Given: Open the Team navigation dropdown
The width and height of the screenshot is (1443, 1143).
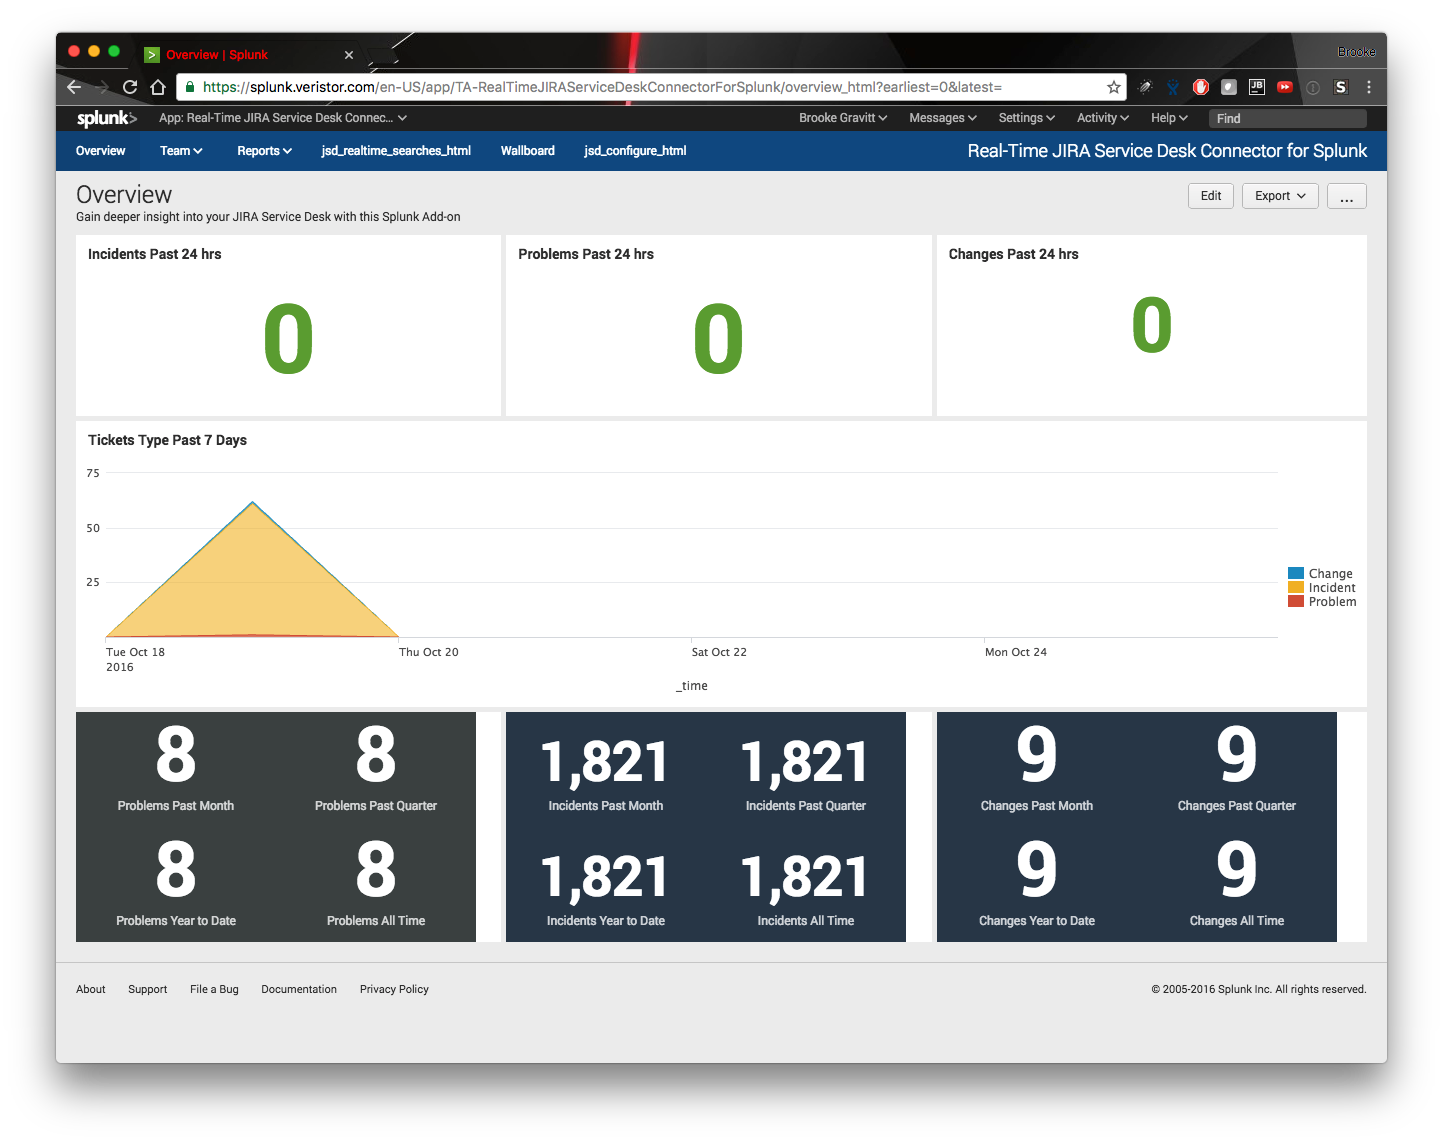Looking at the screenshot, I should tap(181, 151).
